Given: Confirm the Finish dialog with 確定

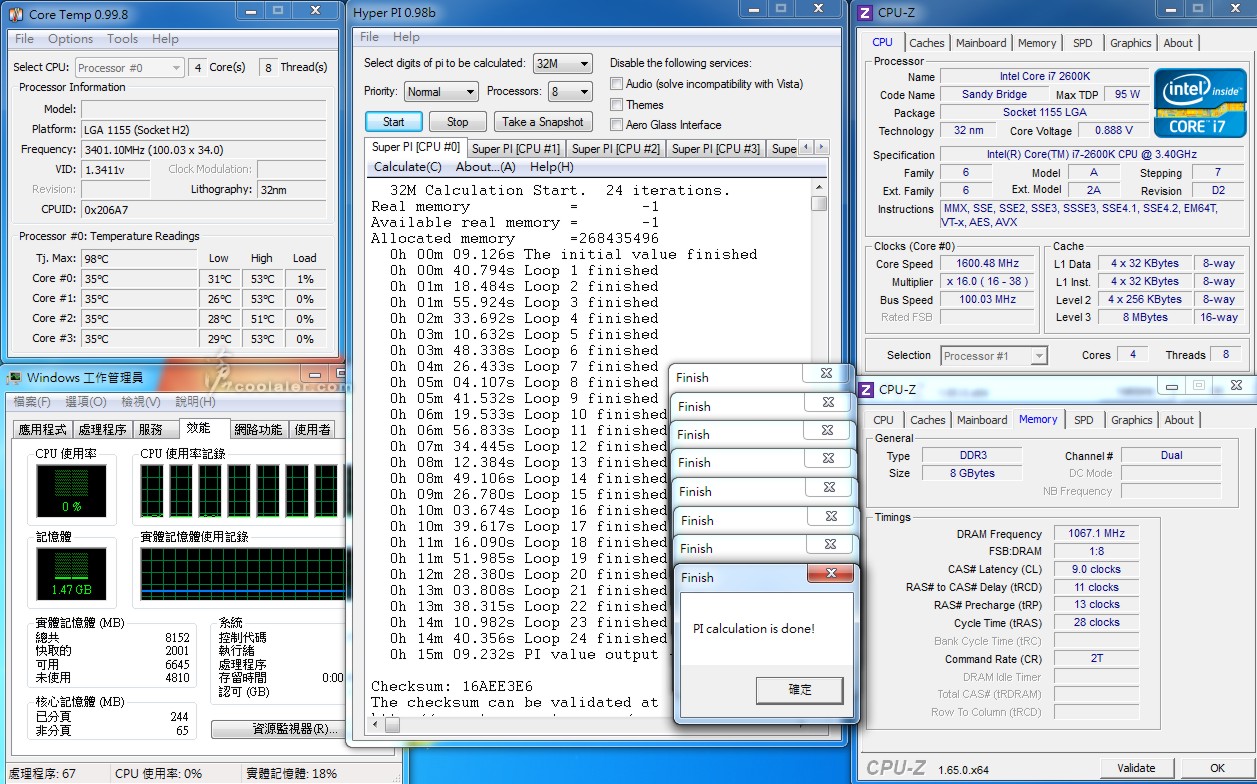Looking at the screenshot, I should (800, 690).
